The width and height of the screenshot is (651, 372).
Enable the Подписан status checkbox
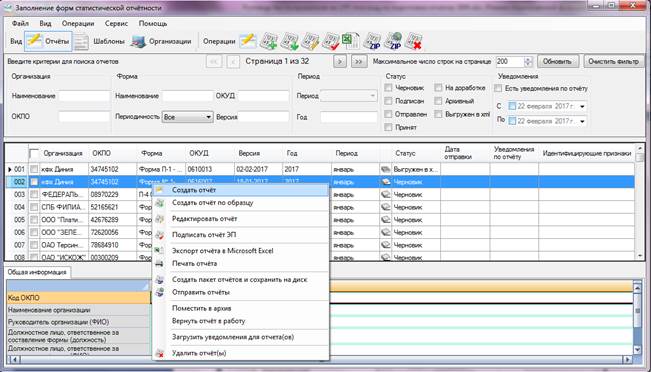tap(388, 101)
